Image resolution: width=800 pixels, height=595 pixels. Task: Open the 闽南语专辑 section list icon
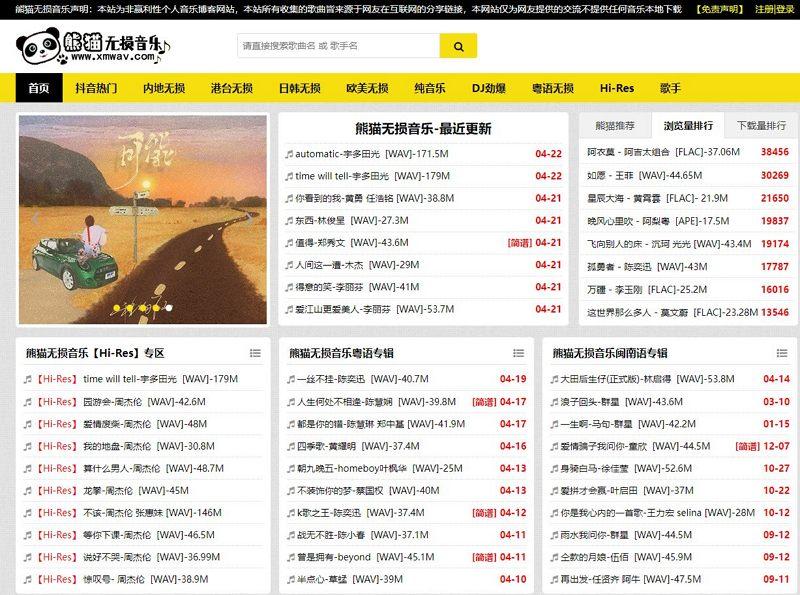click(782, 353)
